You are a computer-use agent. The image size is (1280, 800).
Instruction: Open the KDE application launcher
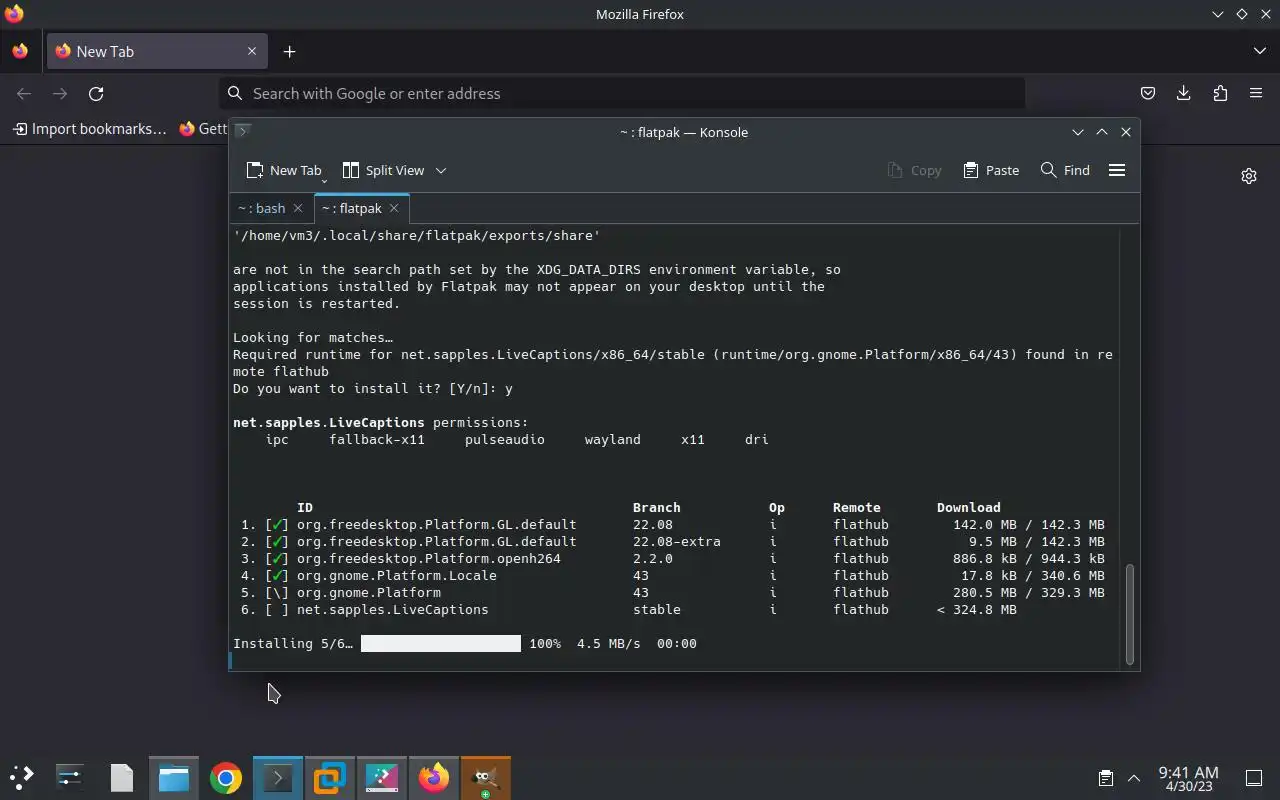[22, 777]
